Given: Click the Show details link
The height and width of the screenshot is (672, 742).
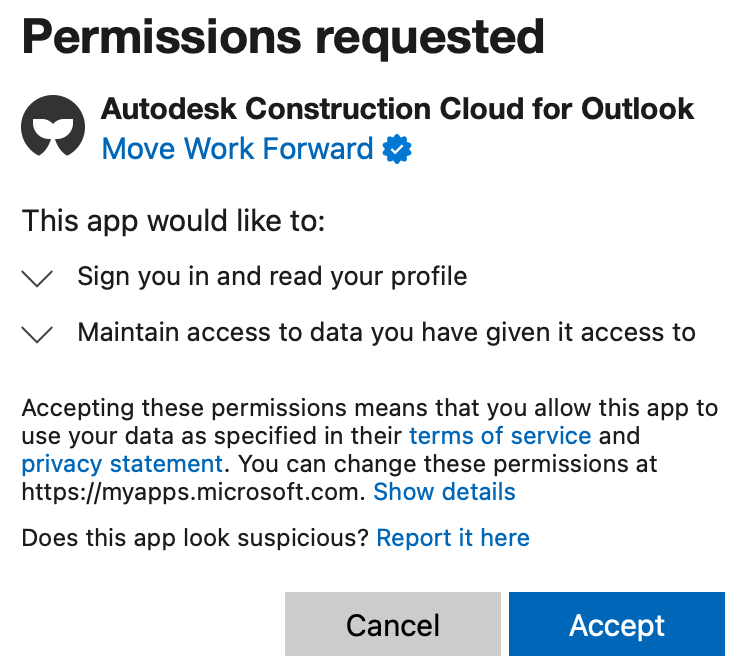Looking at the screenshot, I should (x=444, y=492).
